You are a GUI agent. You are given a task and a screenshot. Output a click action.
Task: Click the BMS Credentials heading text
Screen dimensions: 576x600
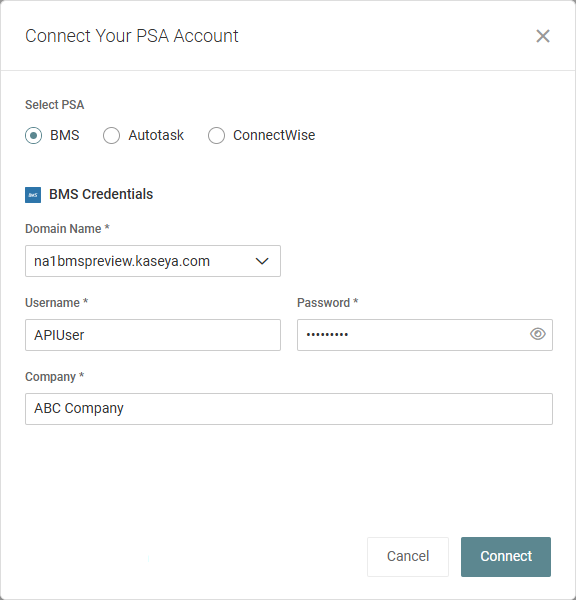(x=101, y=194)
